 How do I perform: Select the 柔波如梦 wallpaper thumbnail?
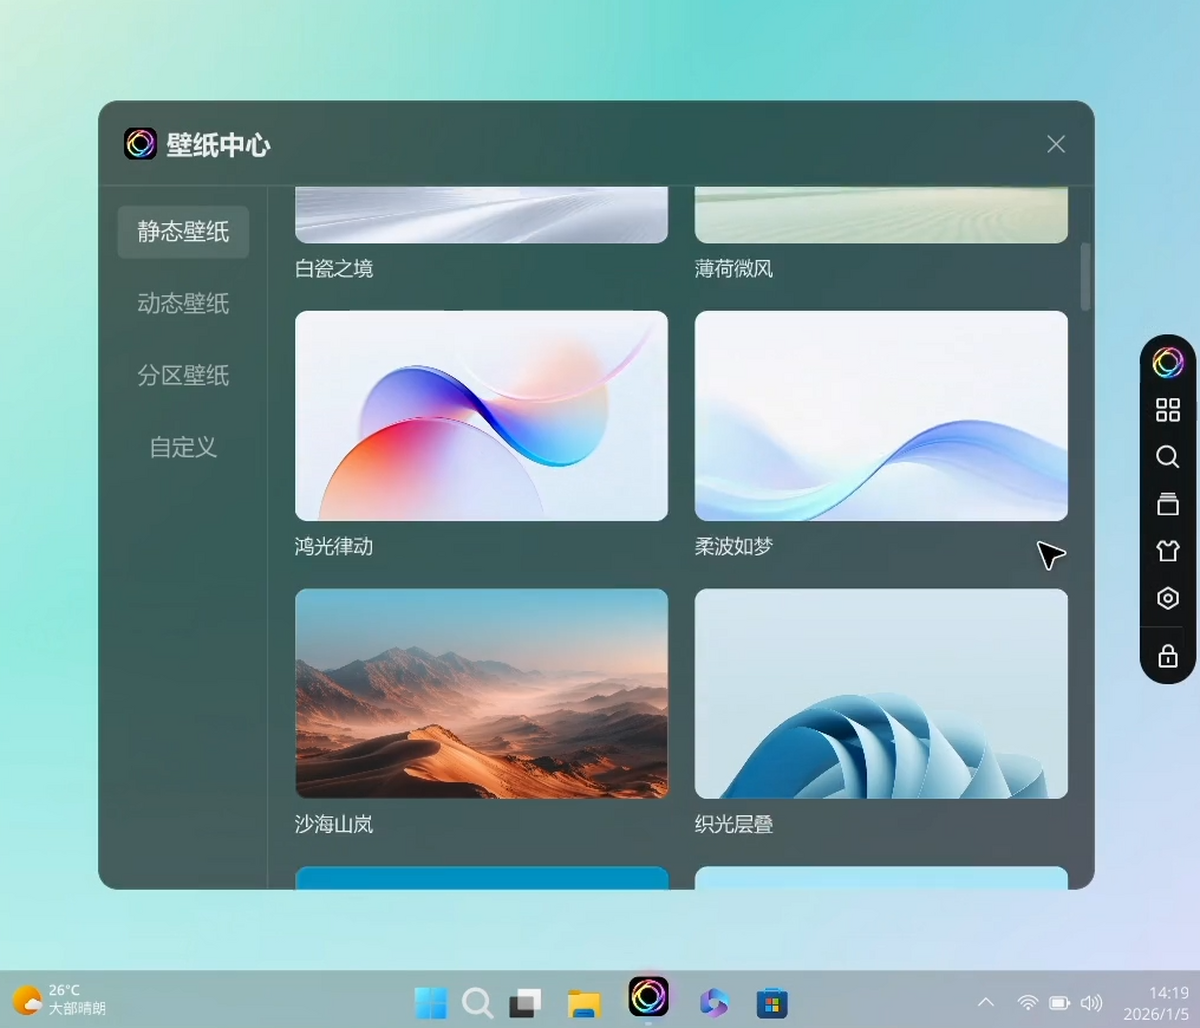click(881, 416)
